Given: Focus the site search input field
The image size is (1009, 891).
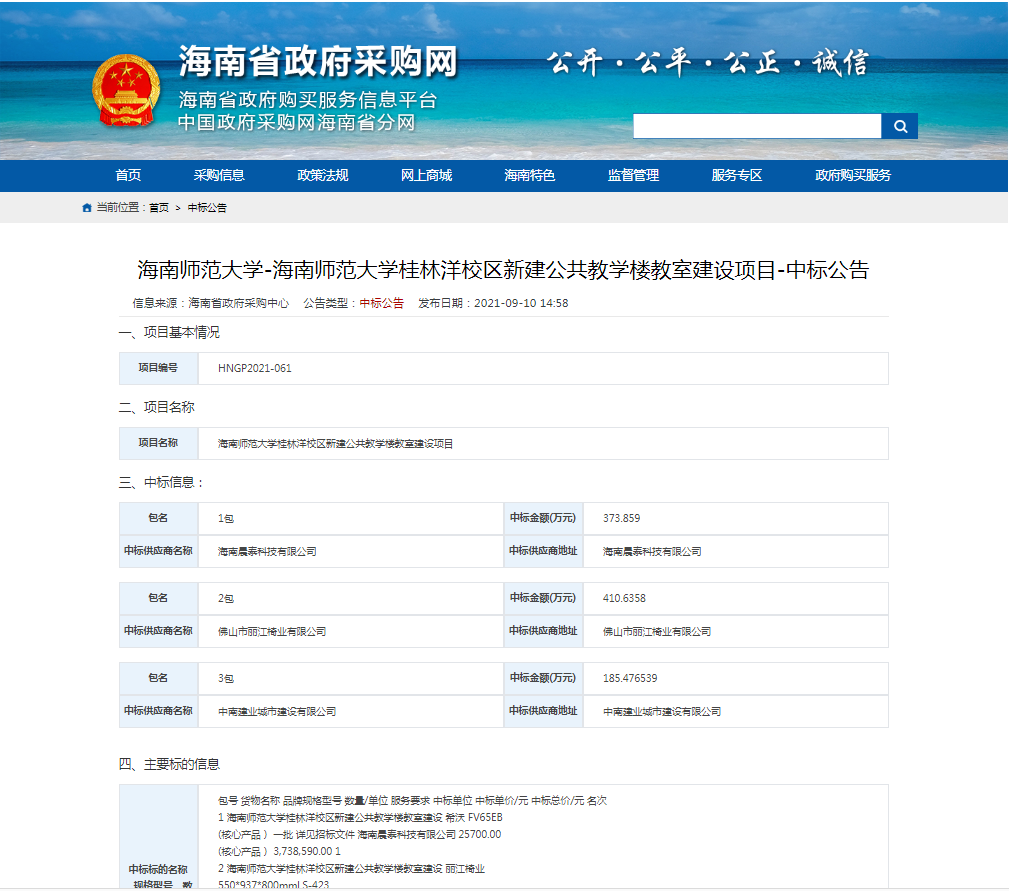Looking at the screenshot, I should [757, 126].
